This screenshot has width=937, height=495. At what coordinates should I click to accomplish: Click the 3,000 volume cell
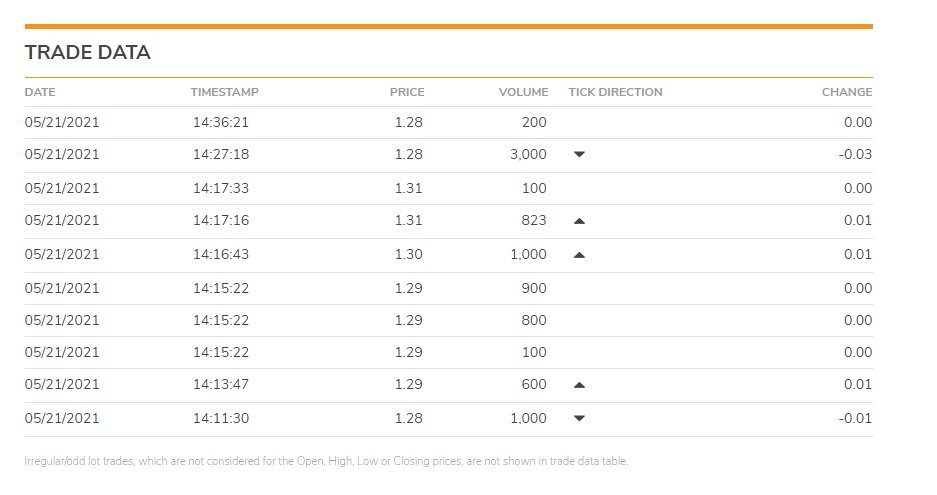coord(528,154)
